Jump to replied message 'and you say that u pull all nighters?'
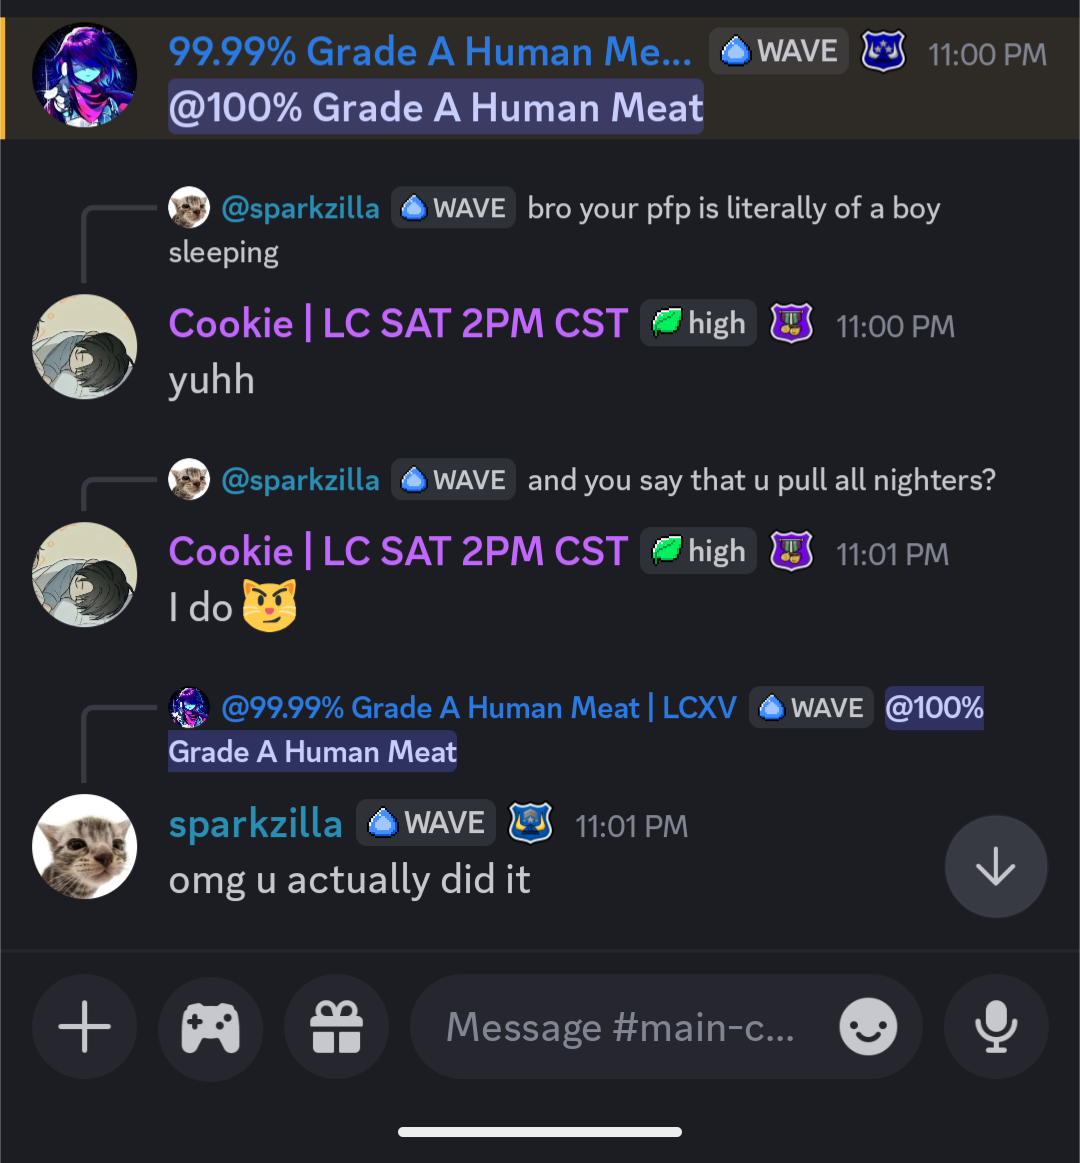Screen dimensions: 1080x1163 (761, 480)
